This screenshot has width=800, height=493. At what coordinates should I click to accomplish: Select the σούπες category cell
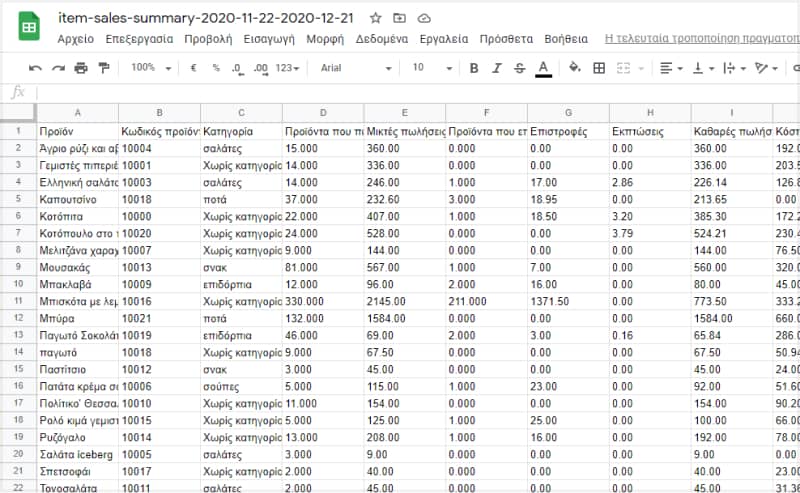241,386
